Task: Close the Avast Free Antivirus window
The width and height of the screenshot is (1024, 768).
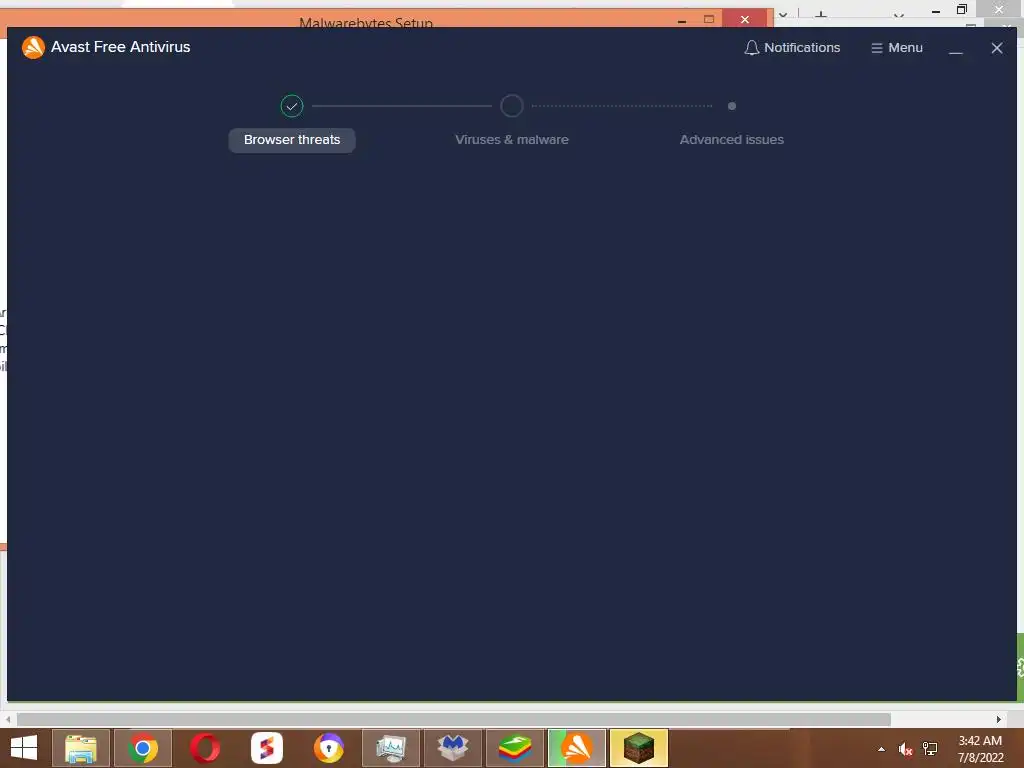Action: 997,48
